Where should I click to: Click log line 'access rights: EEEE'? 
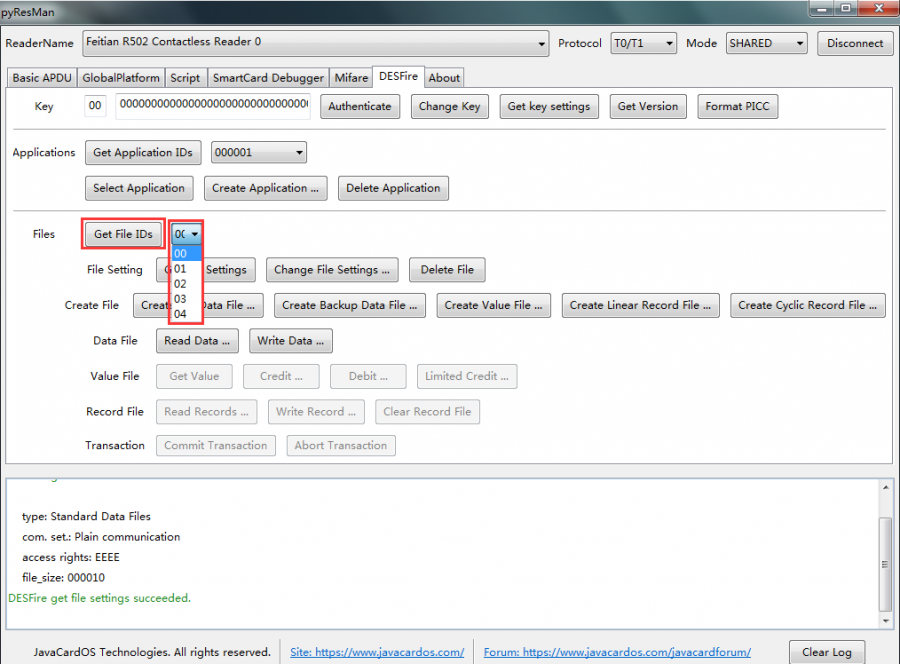pyautogui.click(x=71, y=557)
